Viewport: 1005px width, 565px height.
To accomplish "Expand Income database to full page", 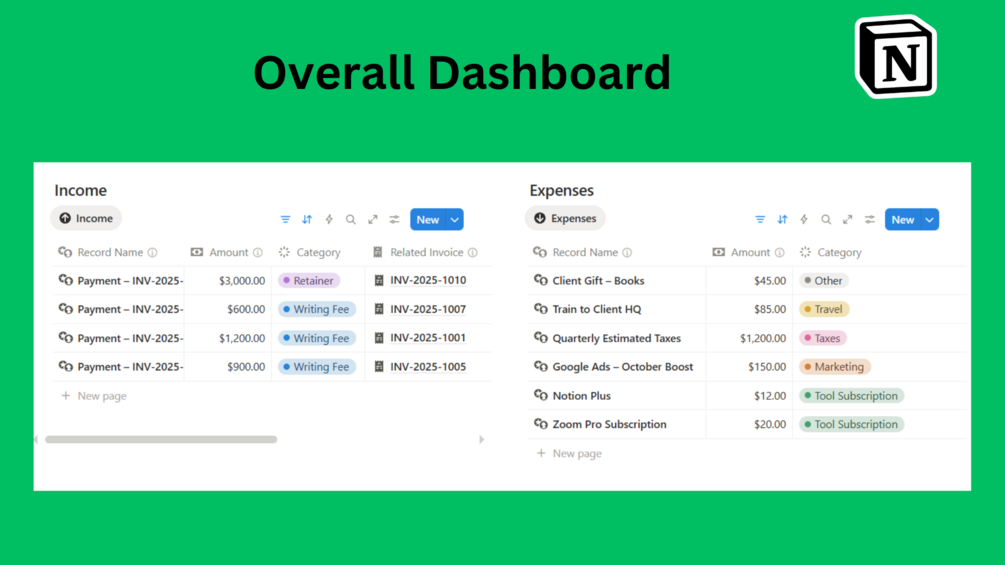I will point(372,220).
